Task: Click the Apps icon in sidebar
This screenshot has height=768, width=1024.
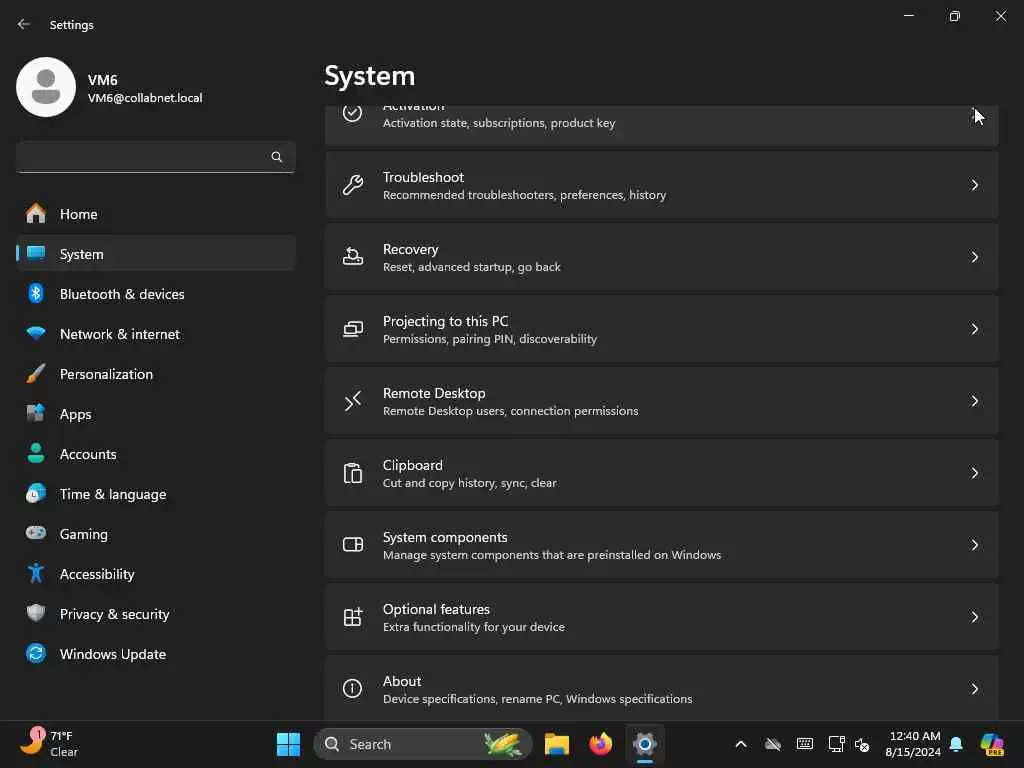Action: pyautogui.click(x=36, y=413)
